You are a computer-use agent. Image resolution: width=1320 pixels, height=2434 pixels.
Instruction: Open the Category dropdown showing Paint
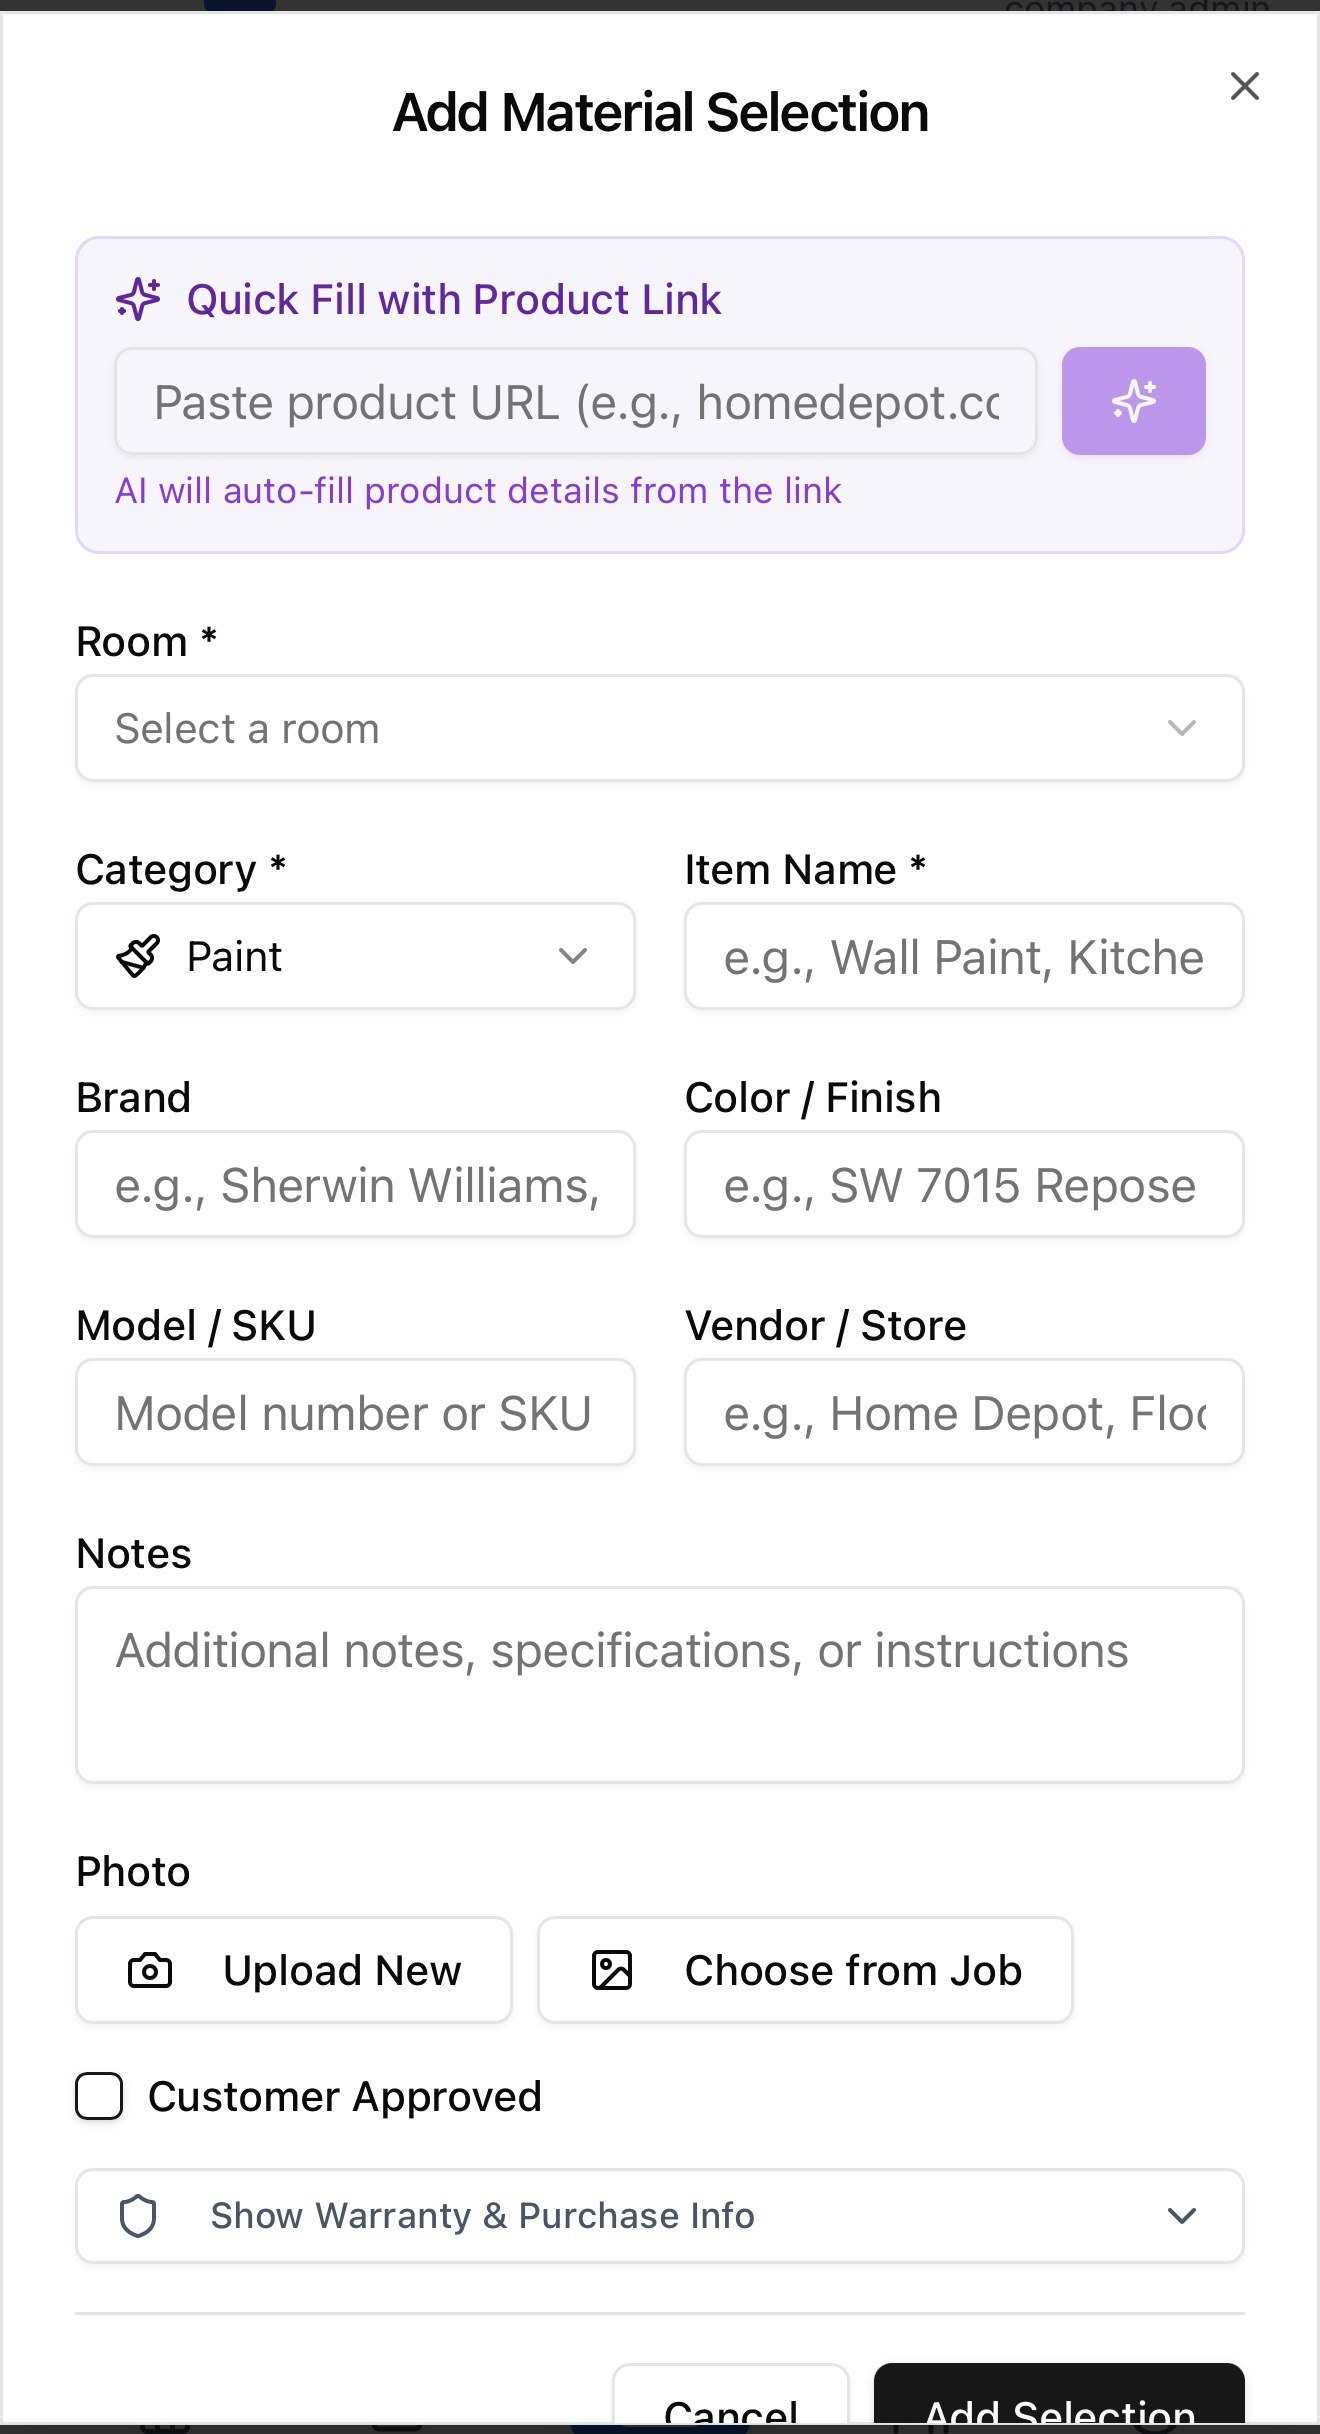[355, 956]
